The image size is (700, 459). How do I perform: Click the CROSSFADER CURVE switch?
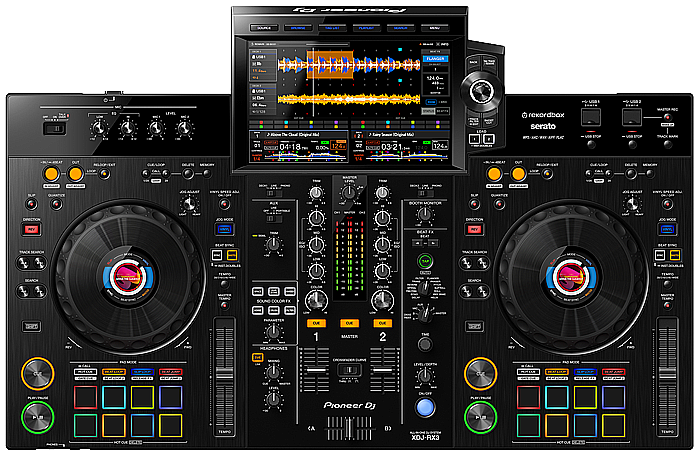click(350, 370)
